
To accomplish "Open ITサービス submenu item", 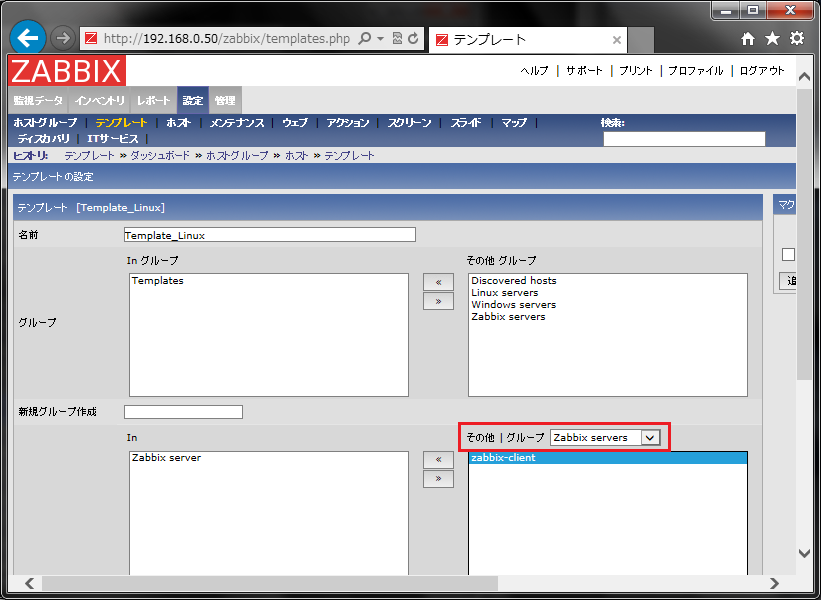I will [113, 139].
